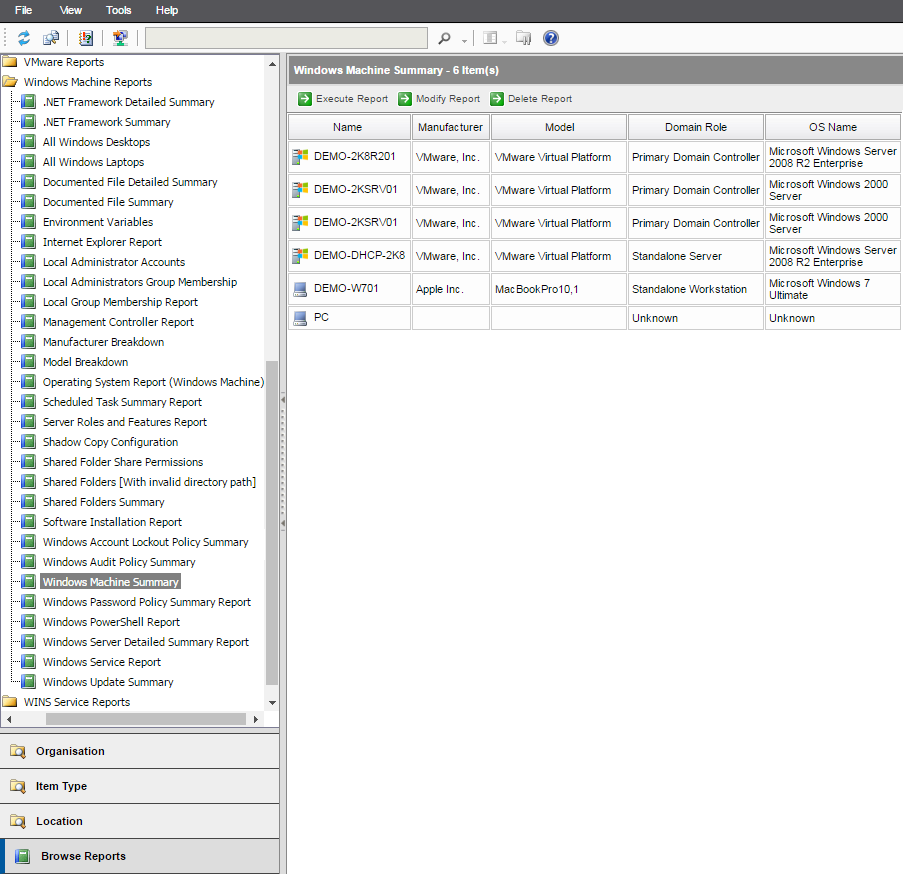
Task: Open the notebook help toolbar icon
Action: (86, 37)
